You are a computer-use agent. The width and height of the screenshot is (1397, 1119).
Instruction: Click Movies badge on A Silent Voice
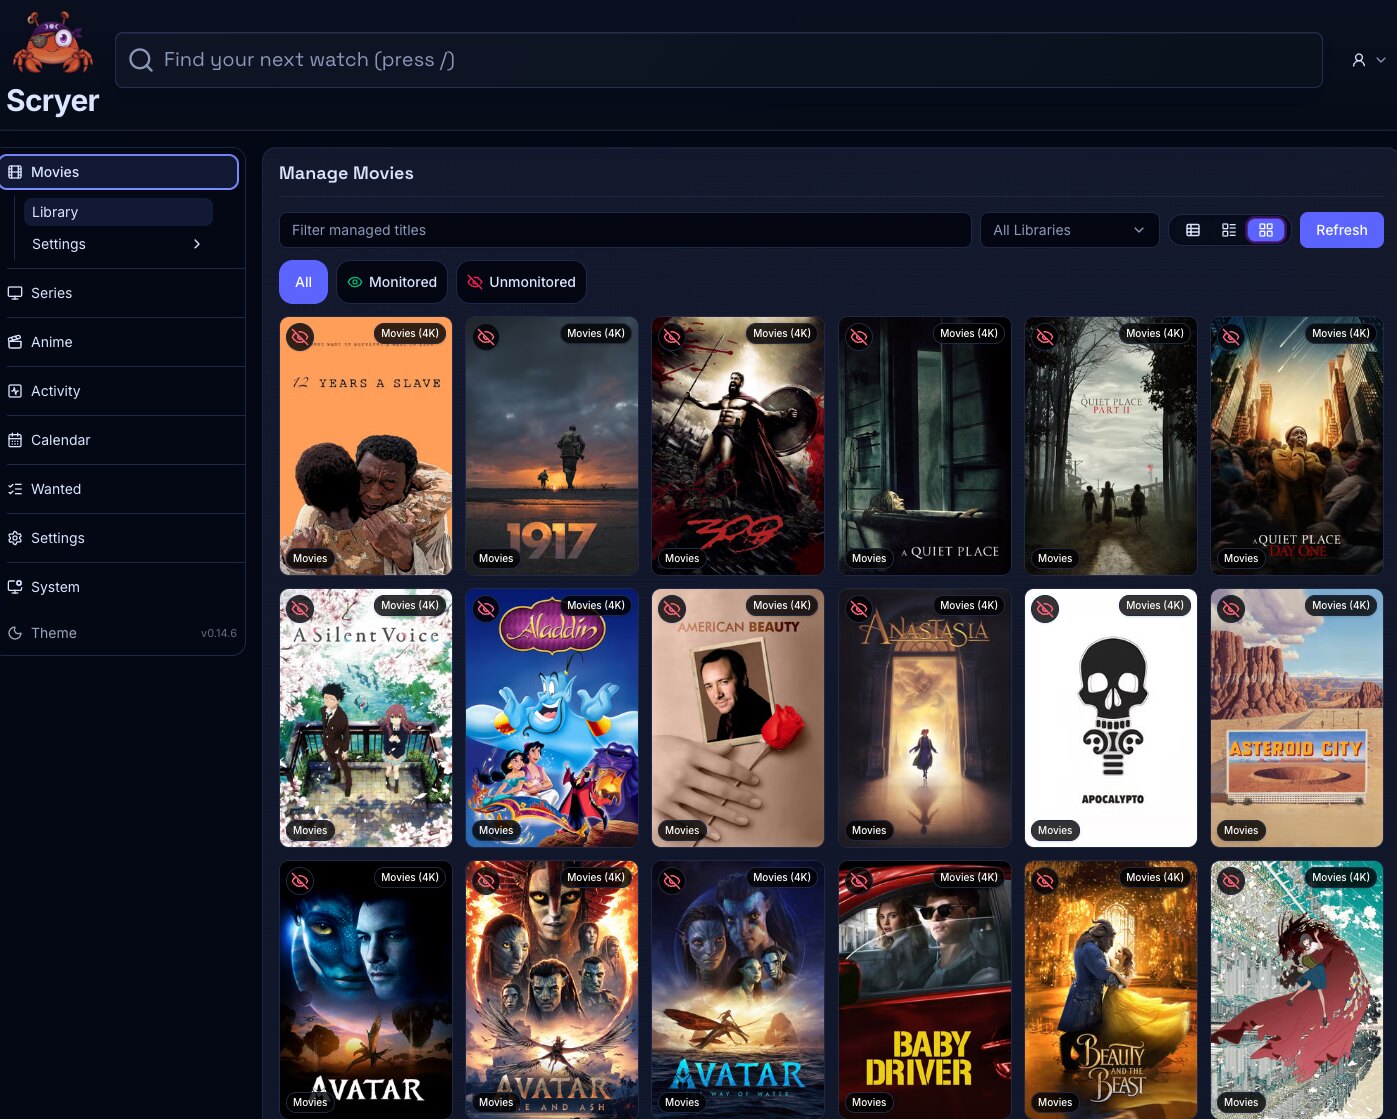click(310, 830)
